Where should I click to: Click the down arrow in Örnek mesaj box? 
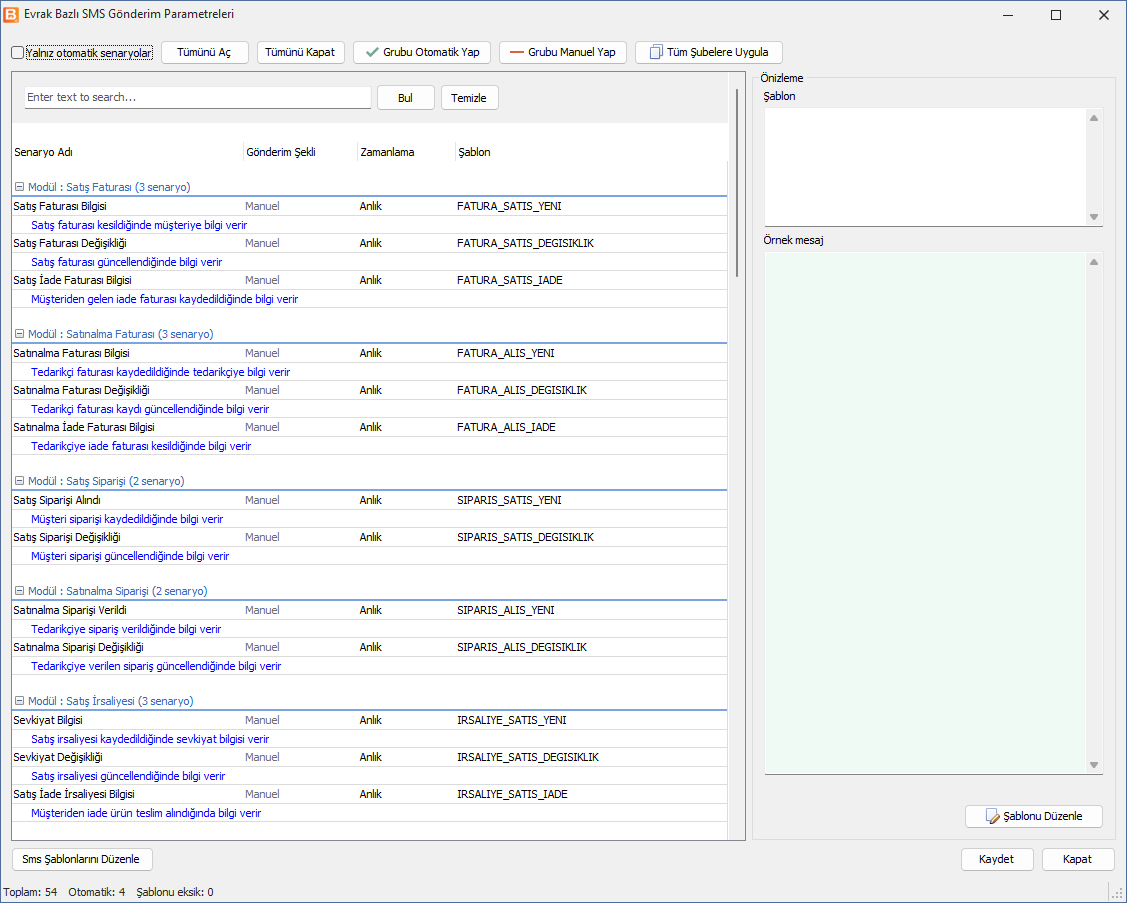pos(1094,765)
